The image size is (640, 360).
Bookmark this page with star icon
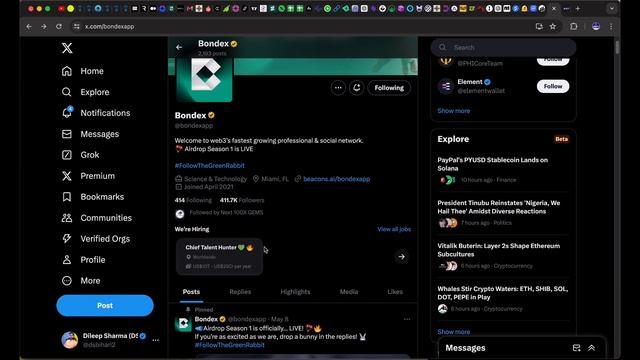pyautogui.click(x=553, y=27)
